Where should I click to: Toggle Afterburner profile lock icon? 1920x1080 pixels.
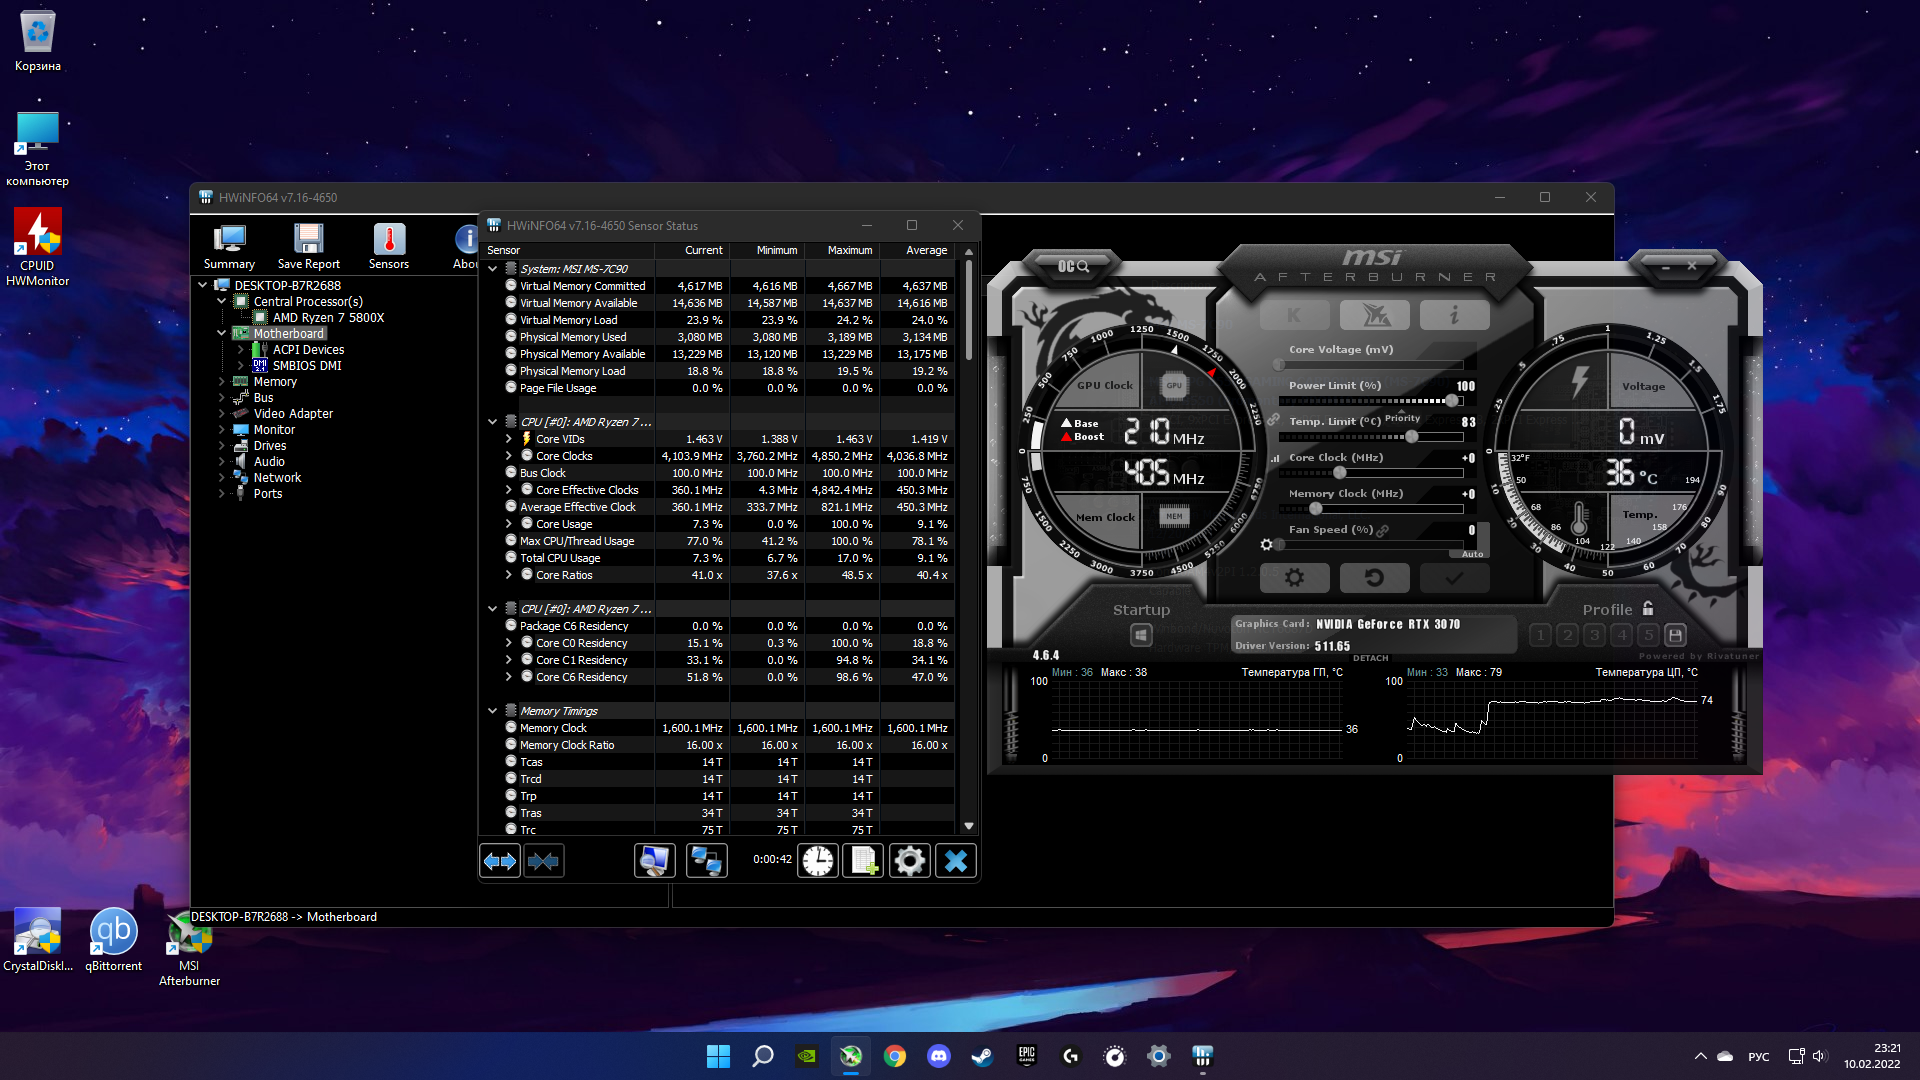(1648, 608)
